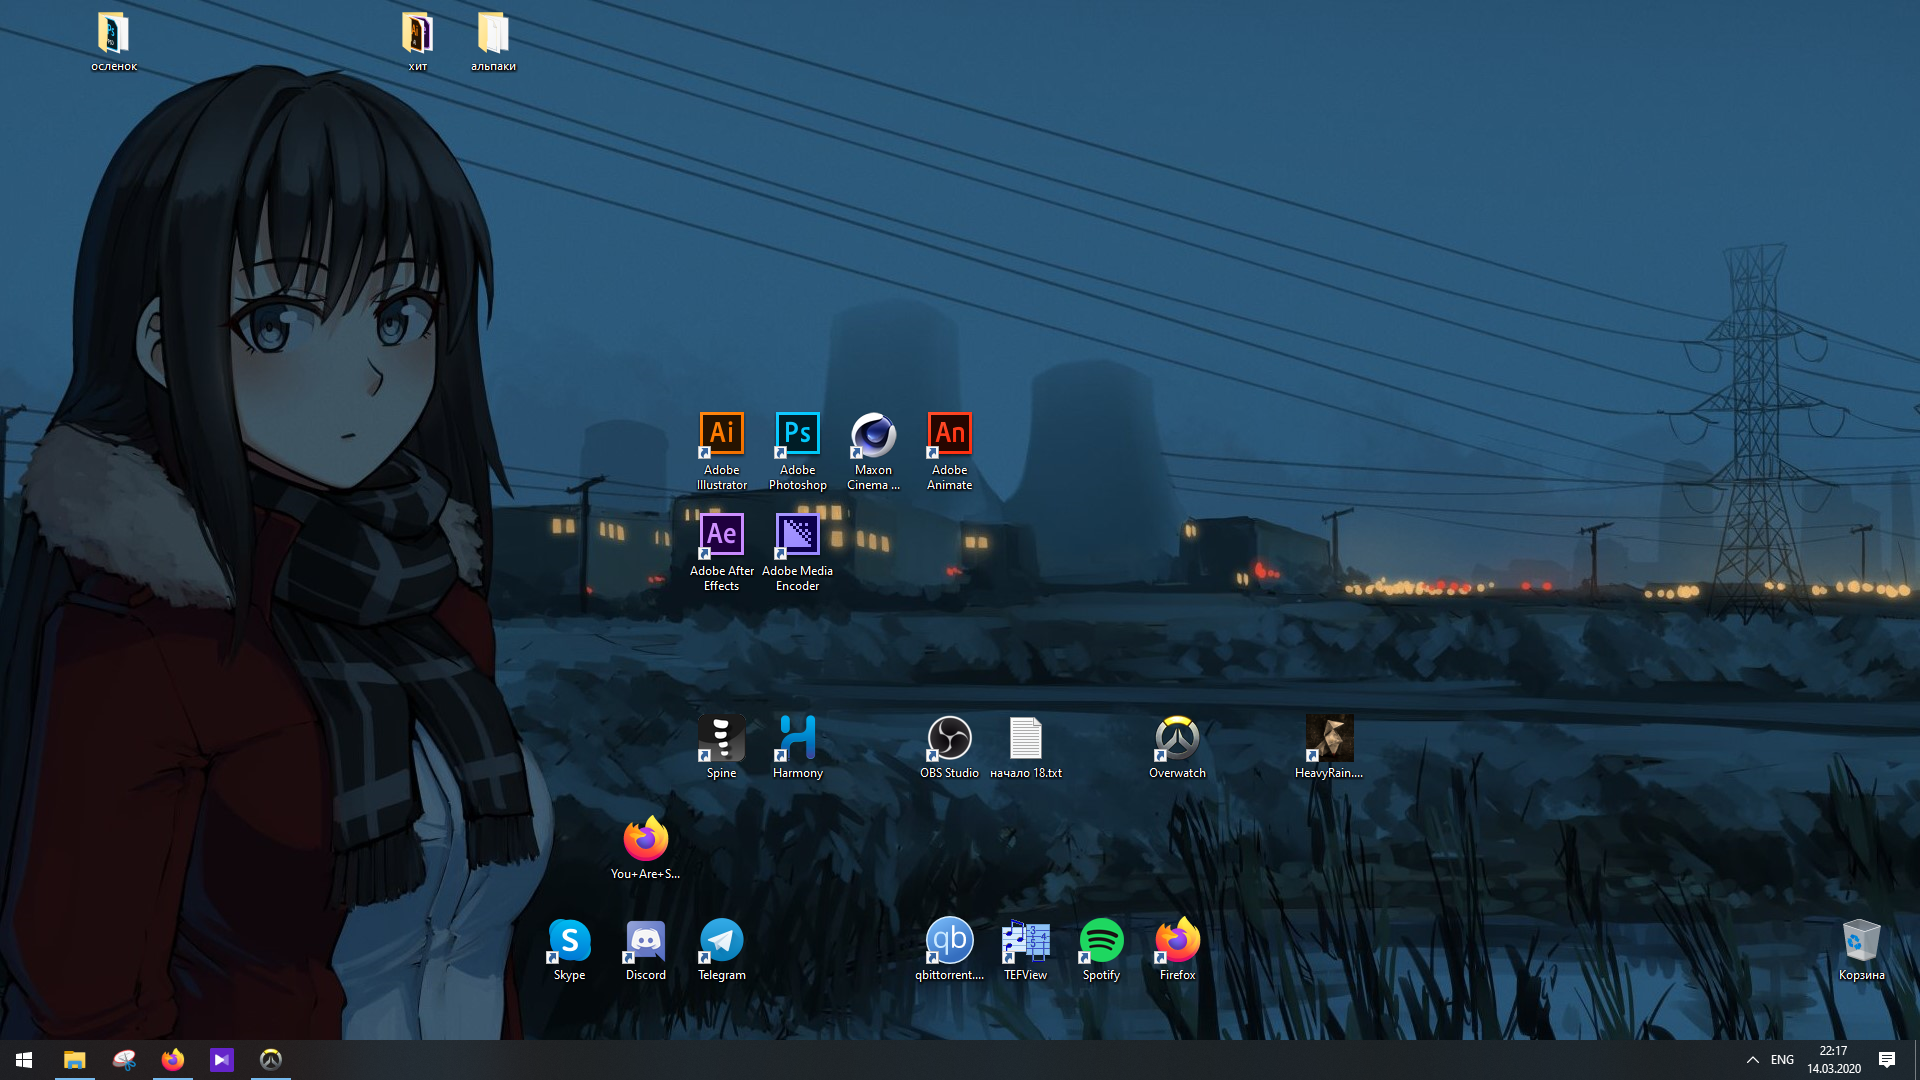Viewport: 1920px width, 1080px height.
Task: Change the ENG input language
Action: (1782, 1060)
